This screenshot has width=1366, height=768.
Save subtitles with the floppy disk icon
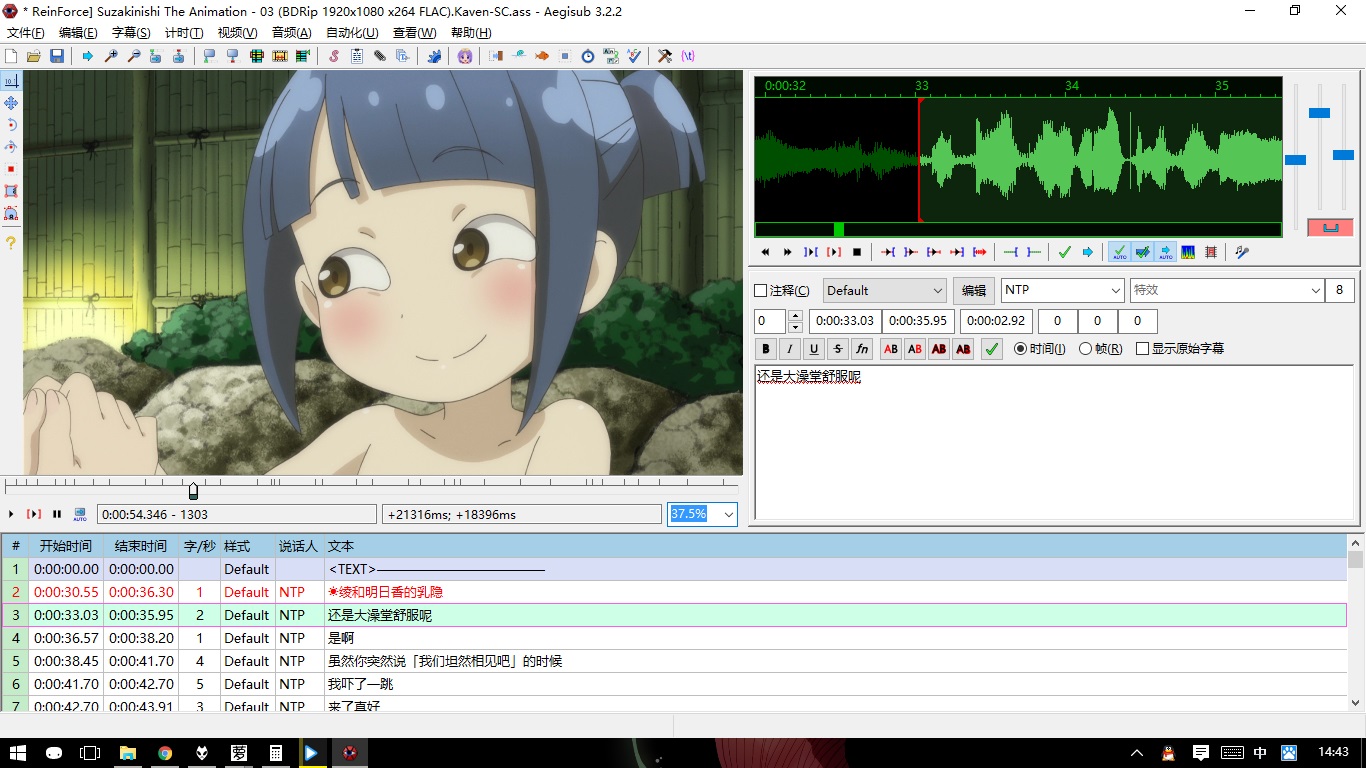click(x=57, y=56)
